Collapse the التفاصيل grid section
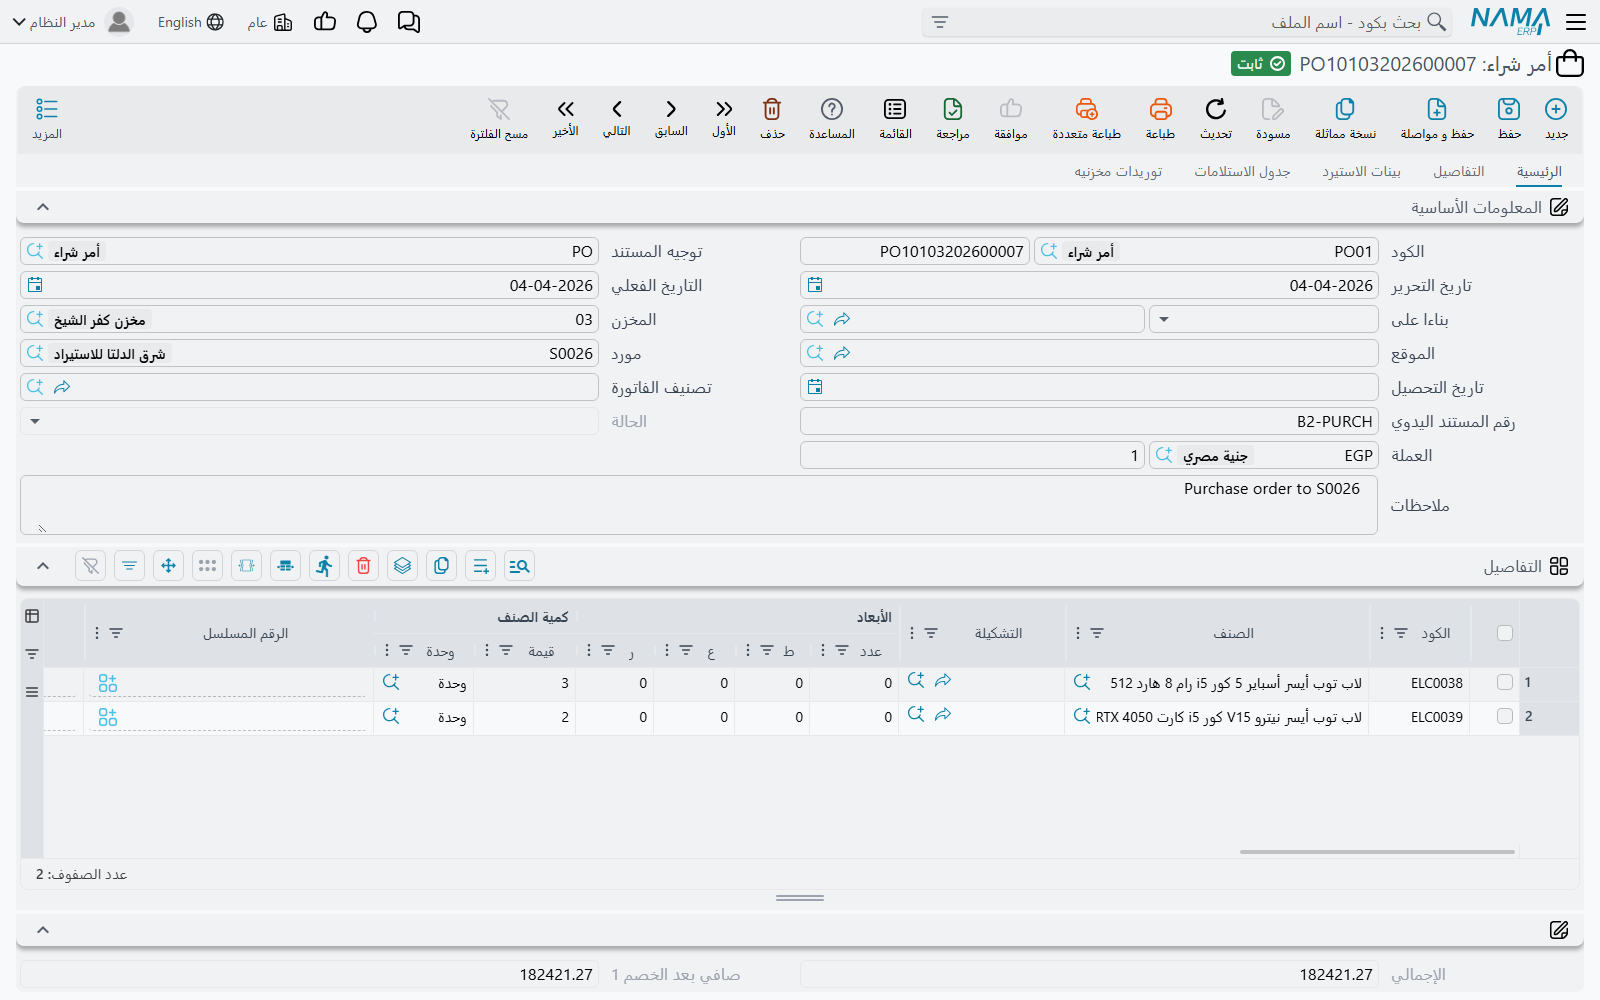 click(x=43, y=566)
